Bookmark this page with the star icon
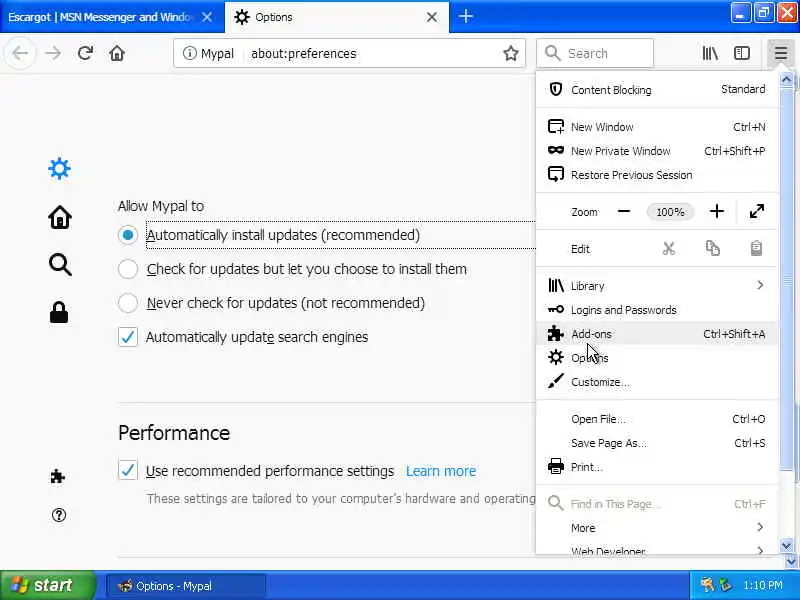800x600 pixels. [x=511, y=53]
